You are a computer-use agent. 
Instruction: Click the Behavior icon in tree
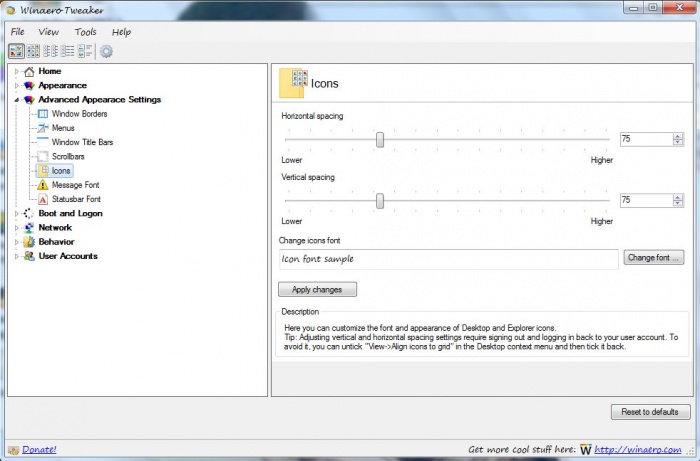[29, 242]
